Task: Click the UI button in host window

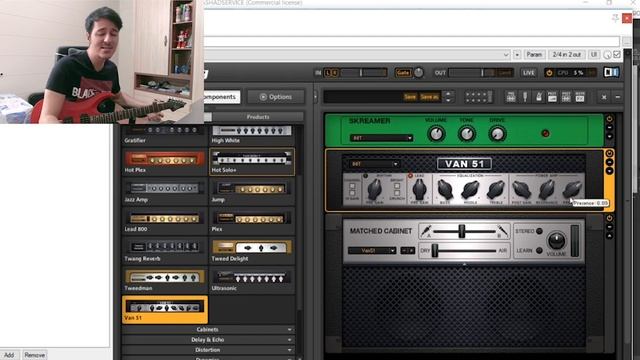Action: click(594, 54)
